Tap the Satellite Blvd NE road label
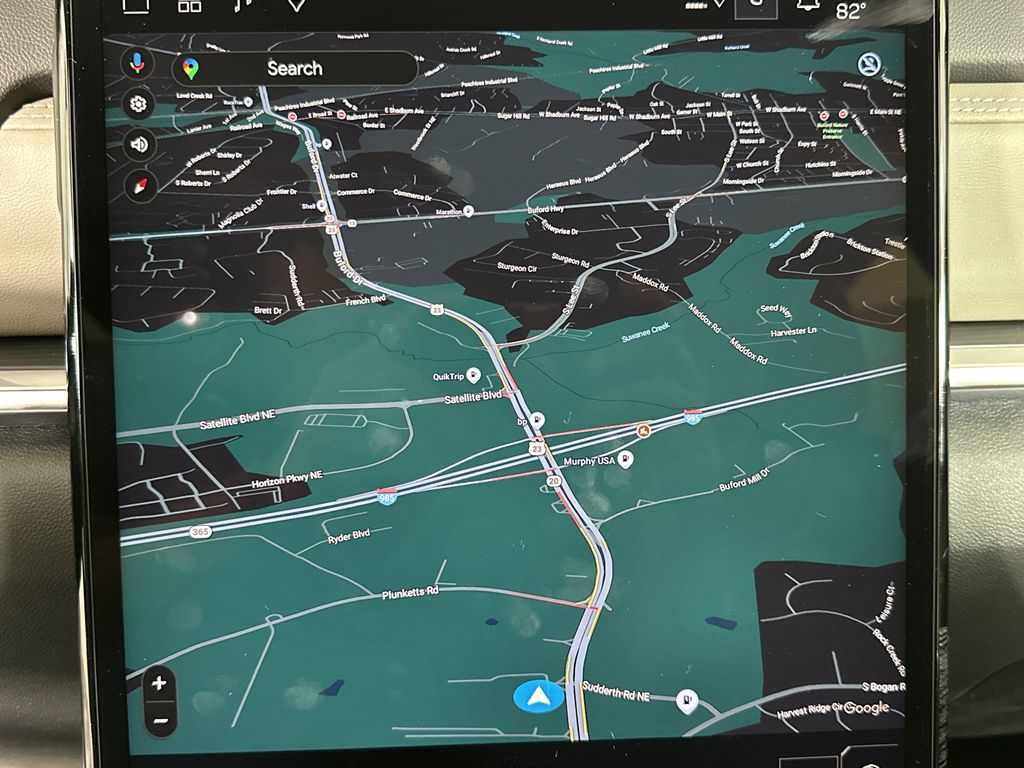1024x768 pixels. click(x=237, y=420)
